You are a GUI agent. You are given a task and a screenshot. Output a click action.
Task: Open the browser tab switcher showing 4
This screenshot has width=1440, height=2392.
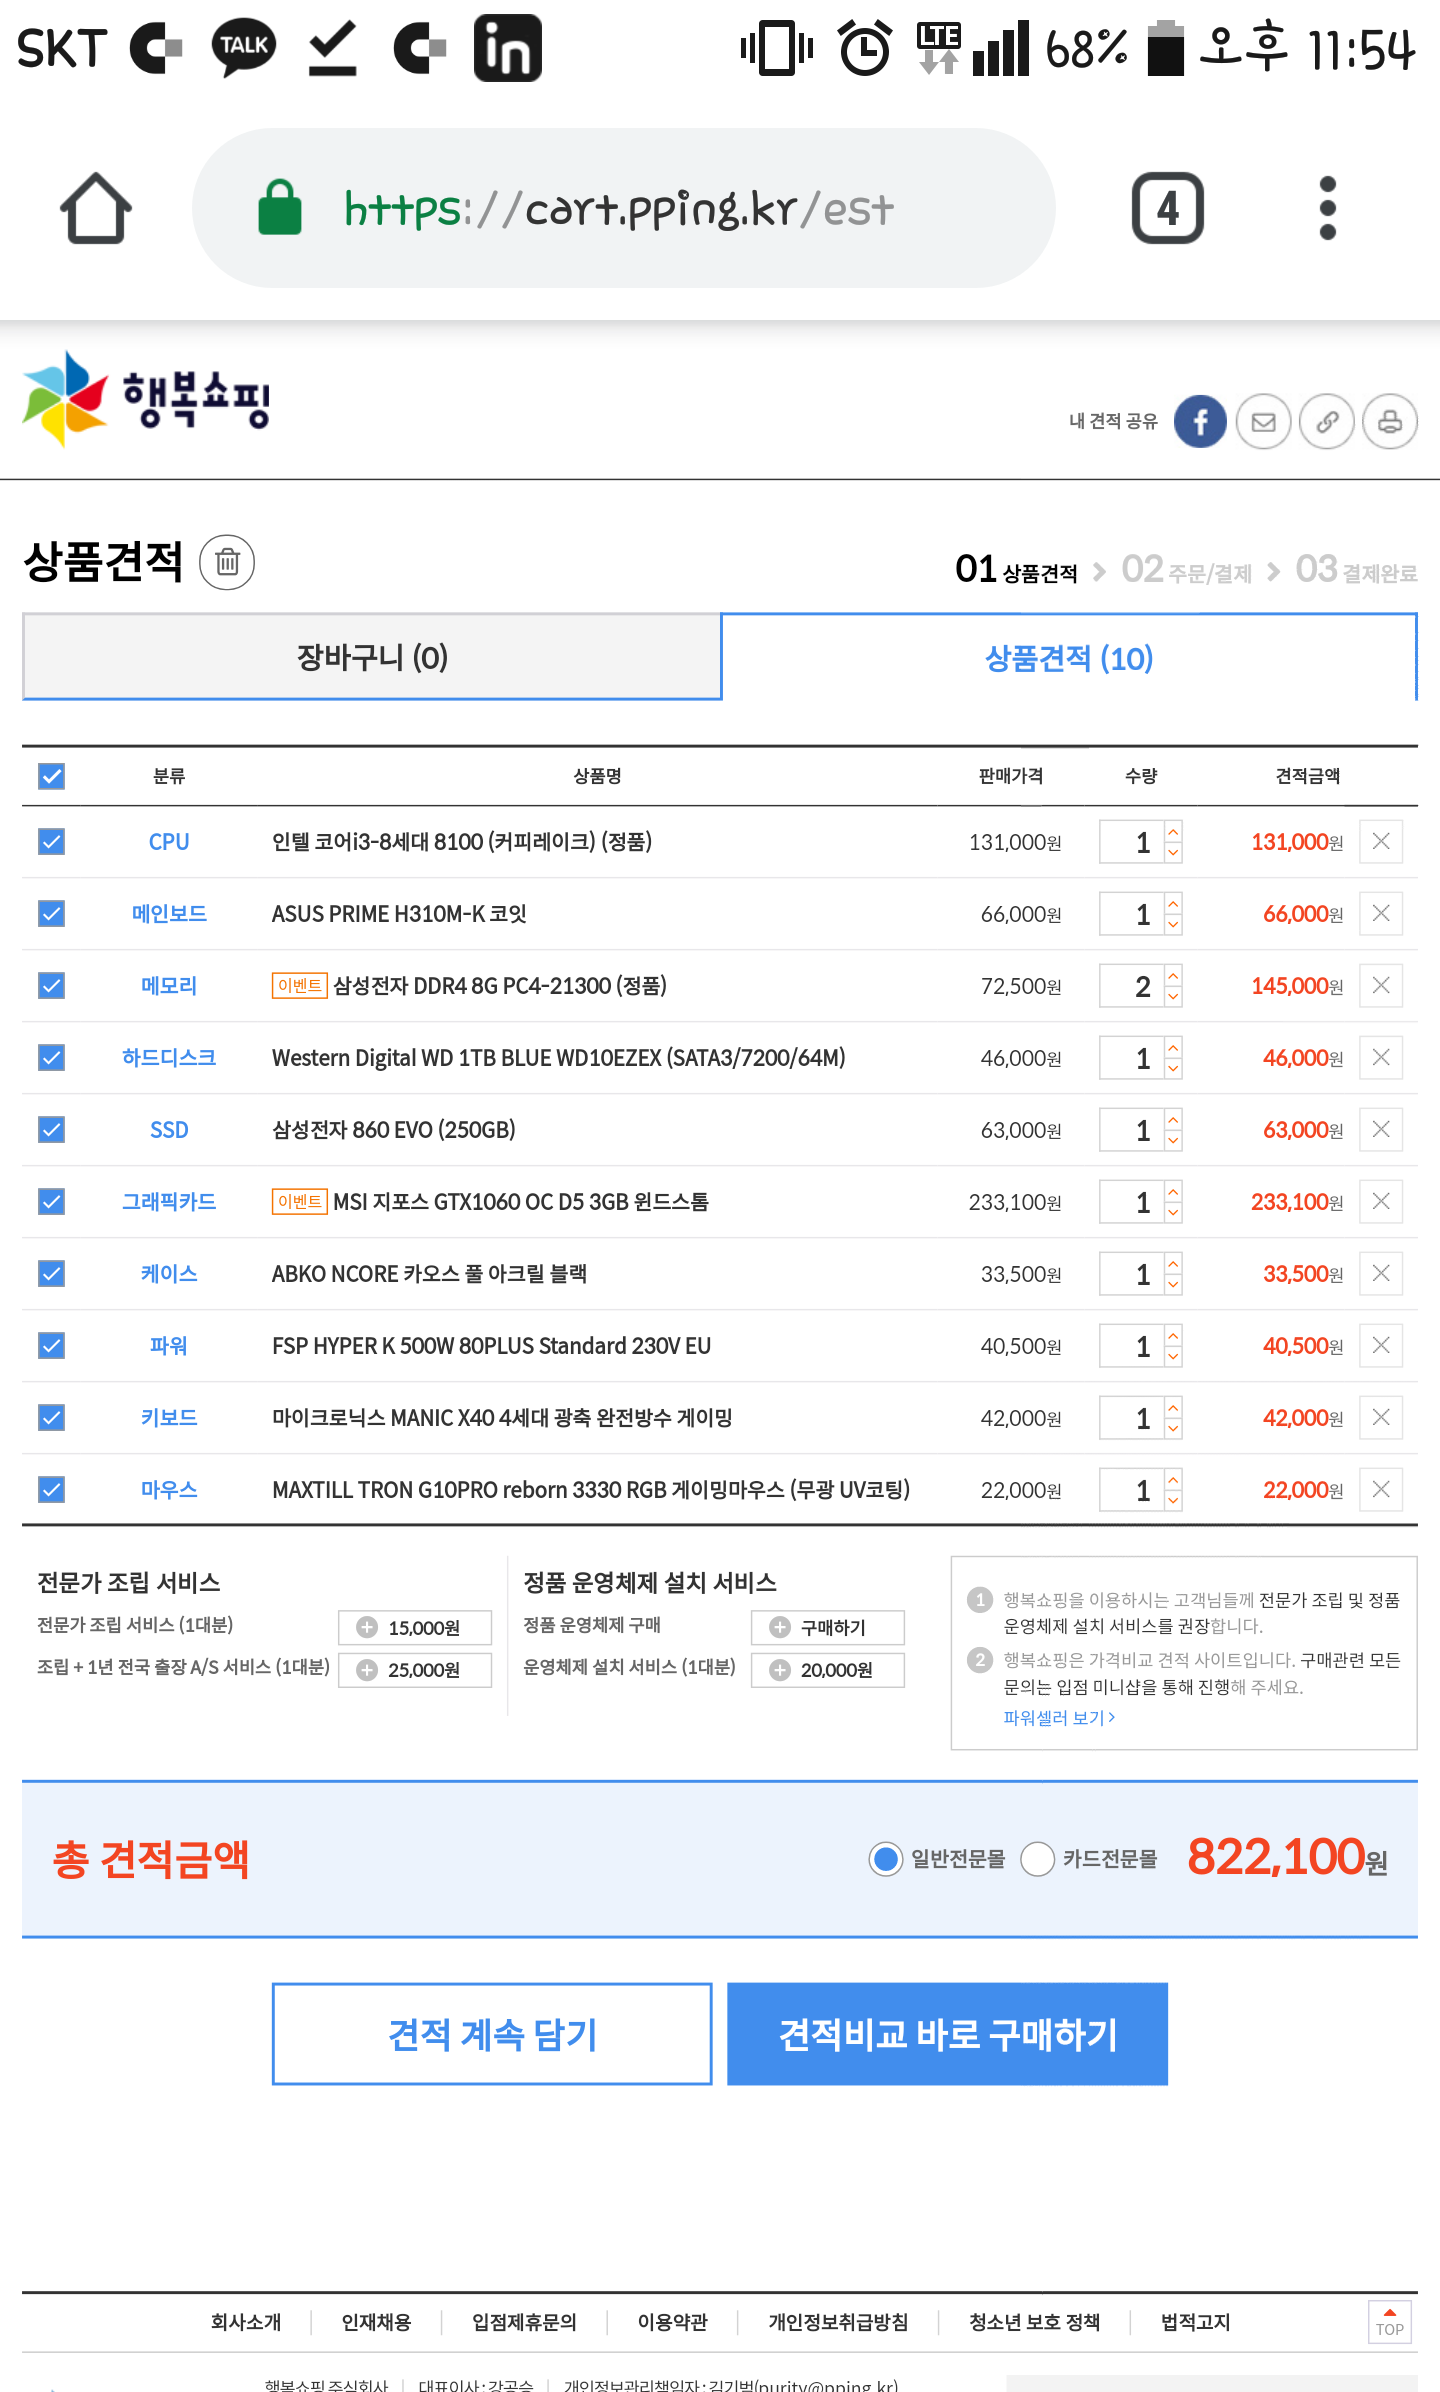tap(1167, 208)
